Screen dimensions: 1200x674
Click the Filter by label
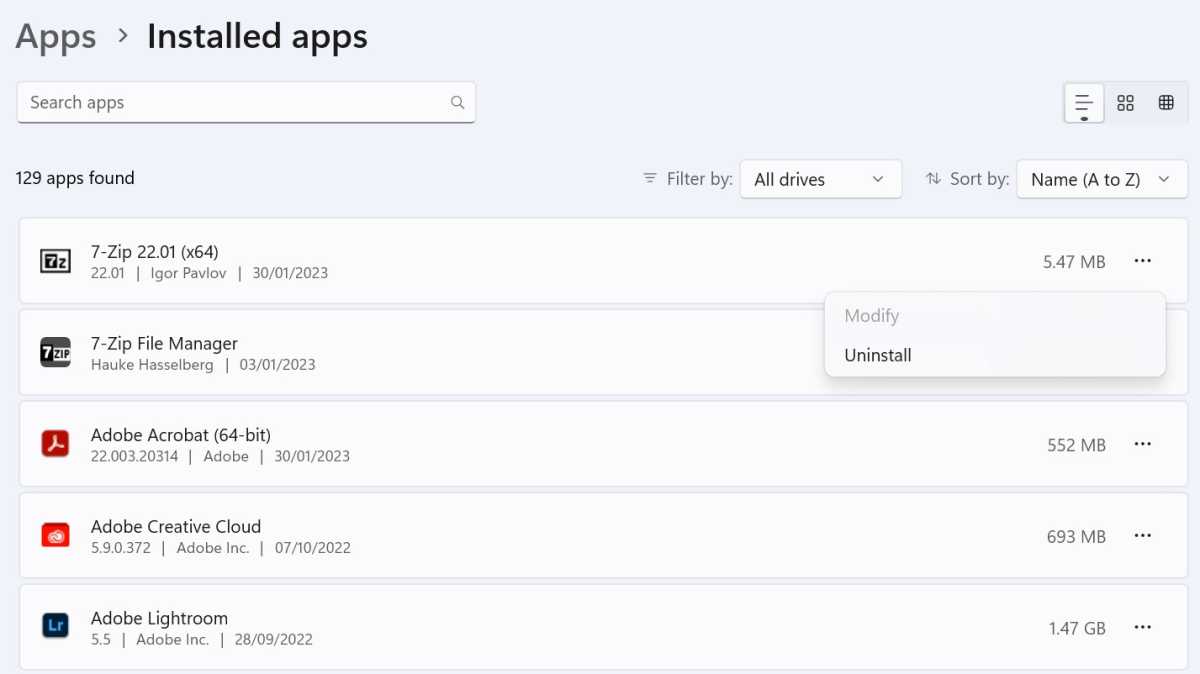click(x=700, y=179)
